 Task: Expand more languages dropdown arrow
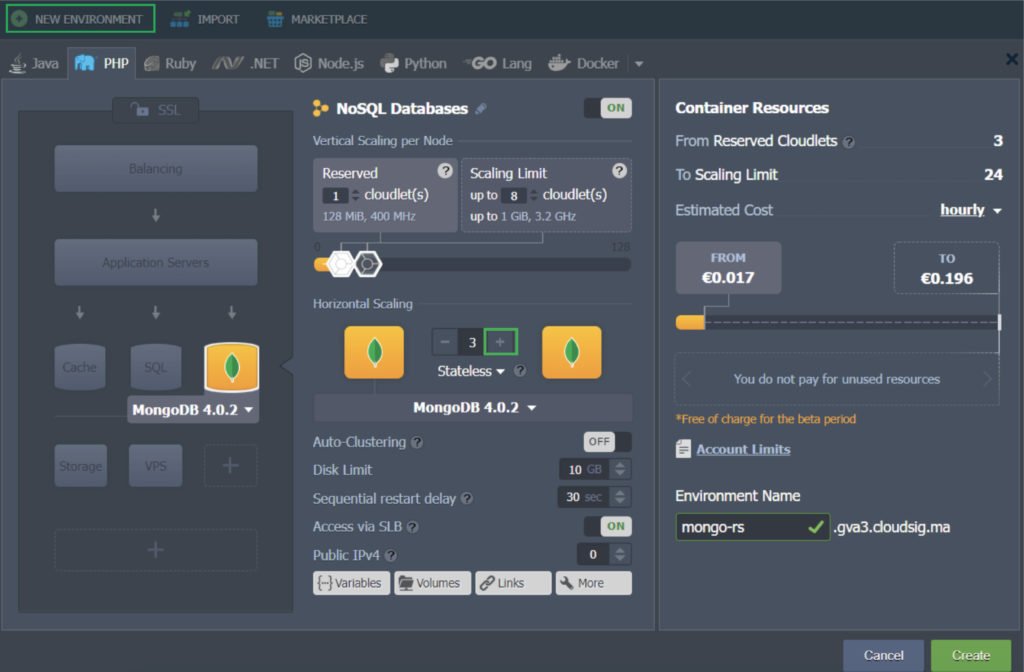pos(639,64)
